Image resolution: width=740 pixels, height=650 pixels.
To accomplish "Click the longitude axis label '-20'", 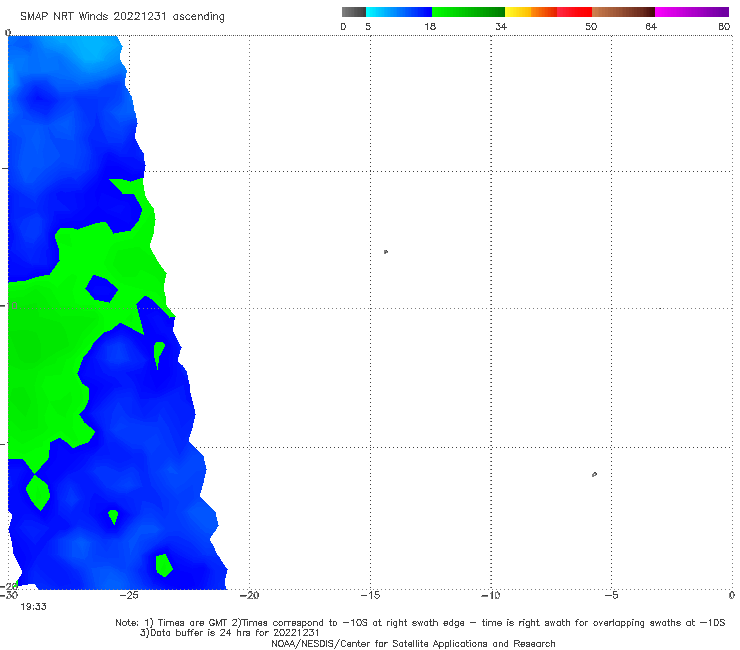I will pos(249,595).
